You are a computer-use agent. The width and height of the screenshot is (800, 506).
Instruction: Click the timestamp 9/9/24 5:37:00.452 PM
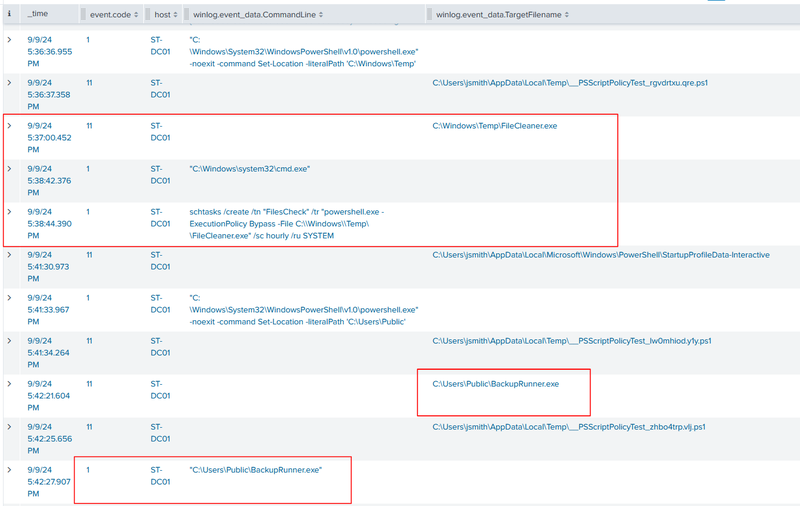pyautogui.click(x=49, y=138)
